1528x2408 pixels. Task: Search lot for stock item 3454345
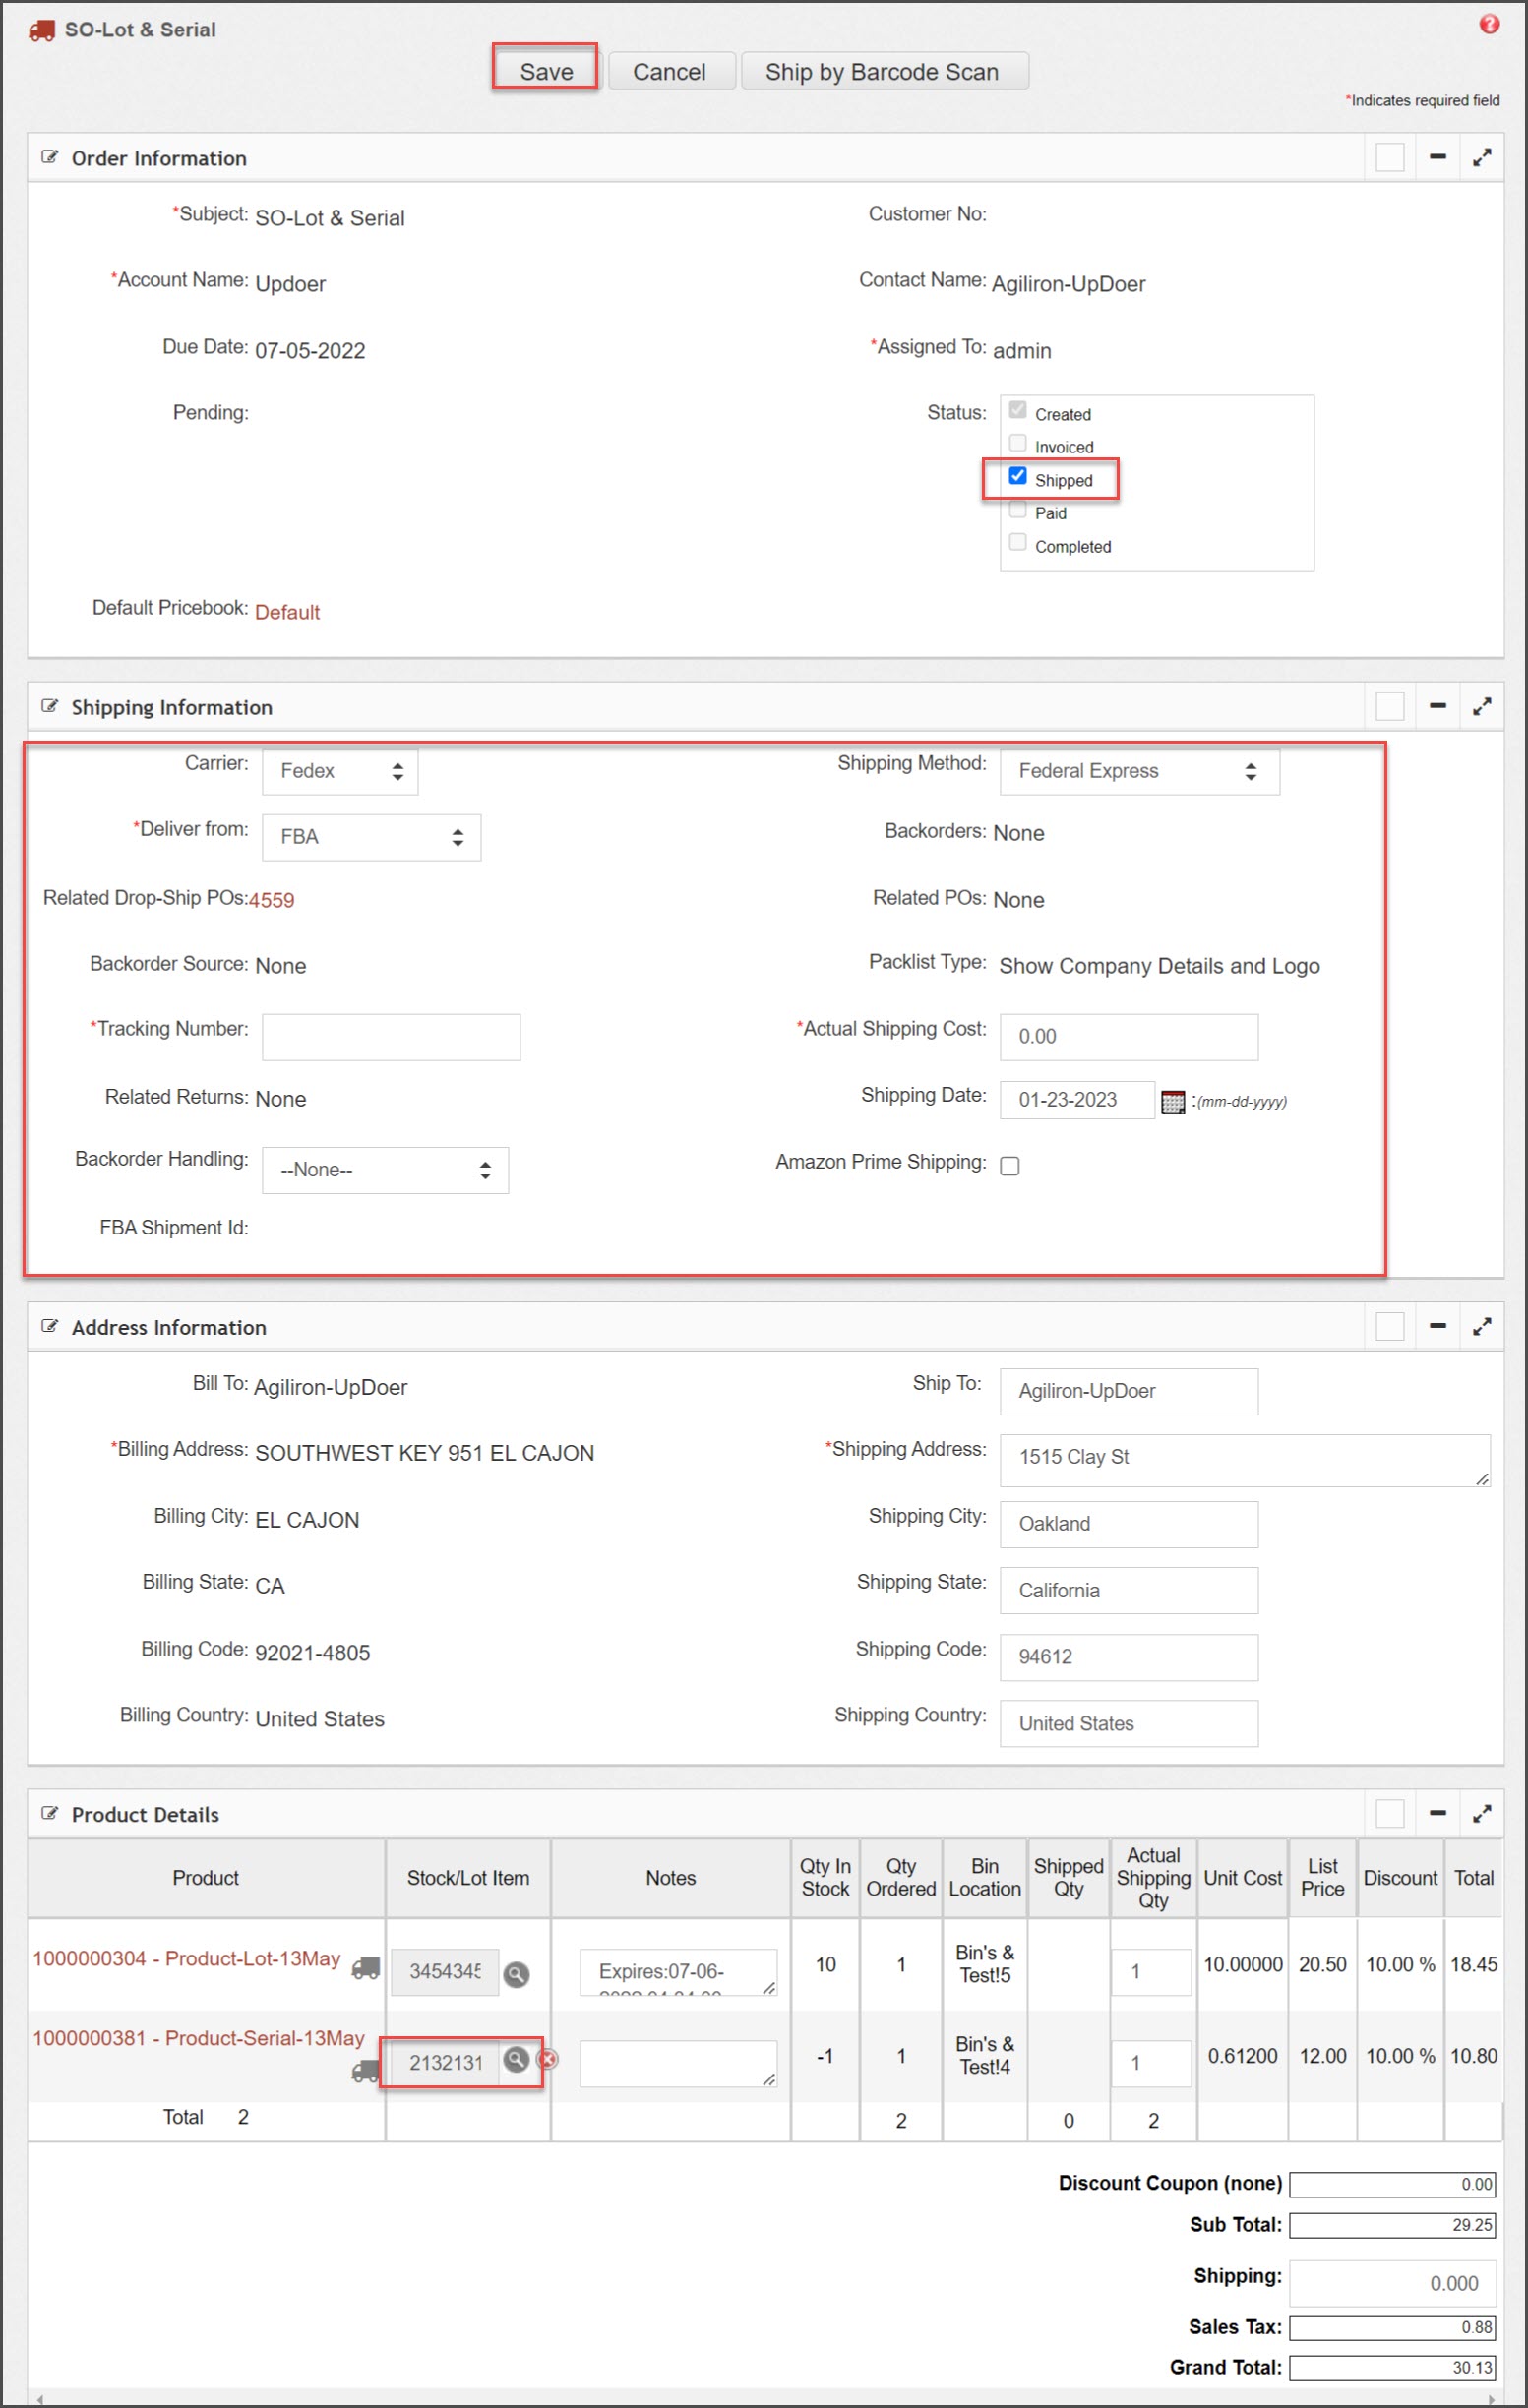(x=516, y=1974)
